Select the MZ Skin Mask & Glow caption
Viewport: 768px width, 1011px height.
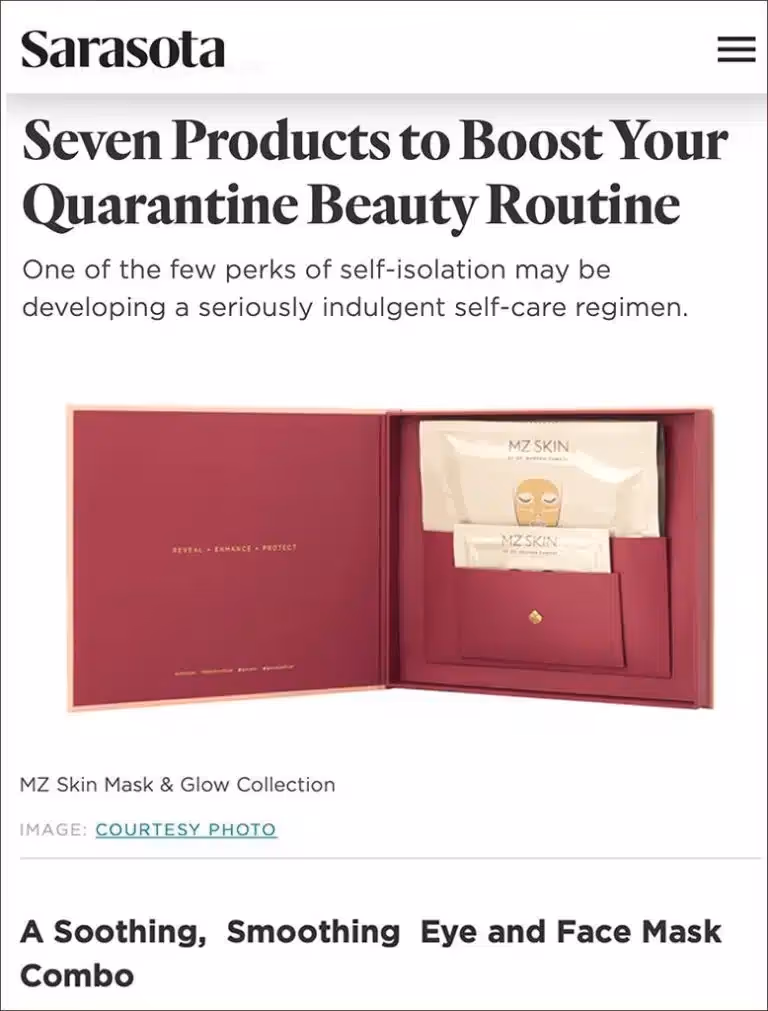(x=178, y=785)
